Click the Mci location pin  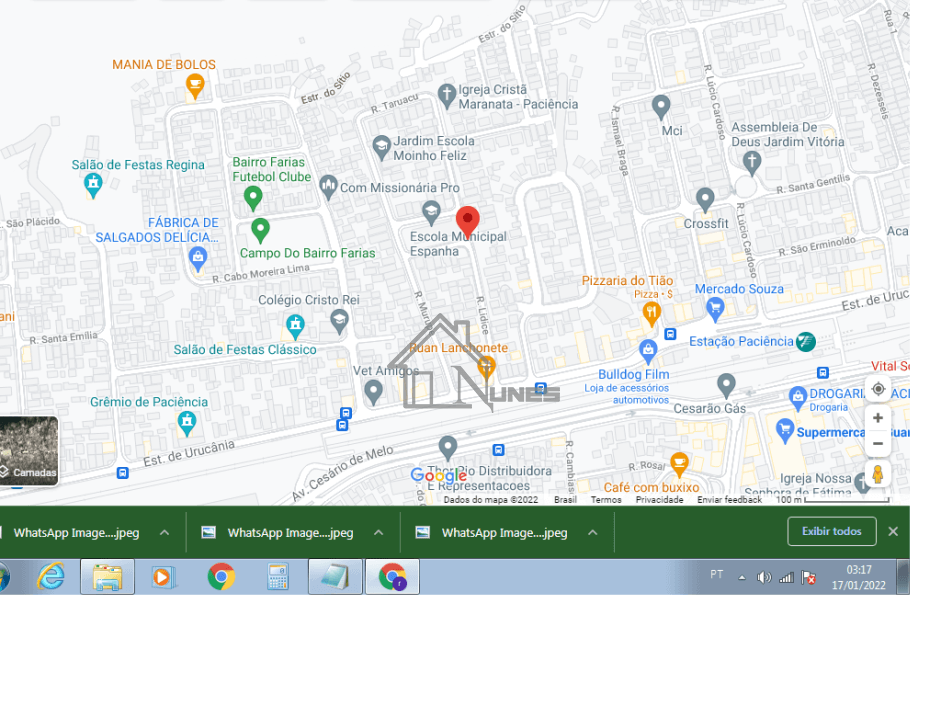tap(661, 107)
